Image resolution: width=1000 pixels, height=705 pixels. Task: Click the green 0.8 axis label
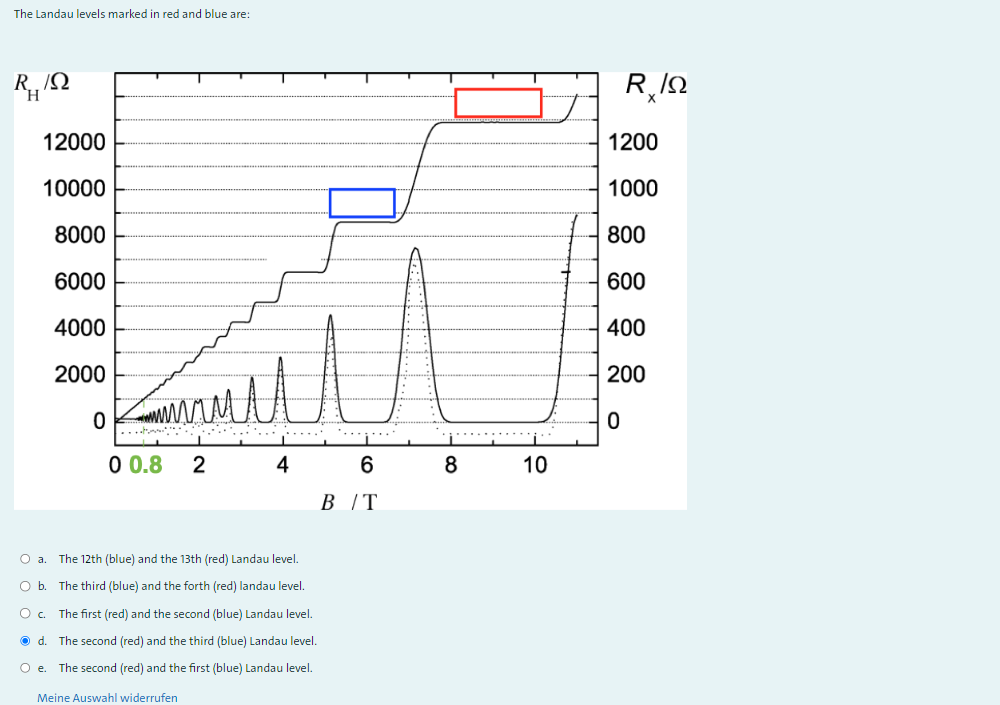click(147, 464)
